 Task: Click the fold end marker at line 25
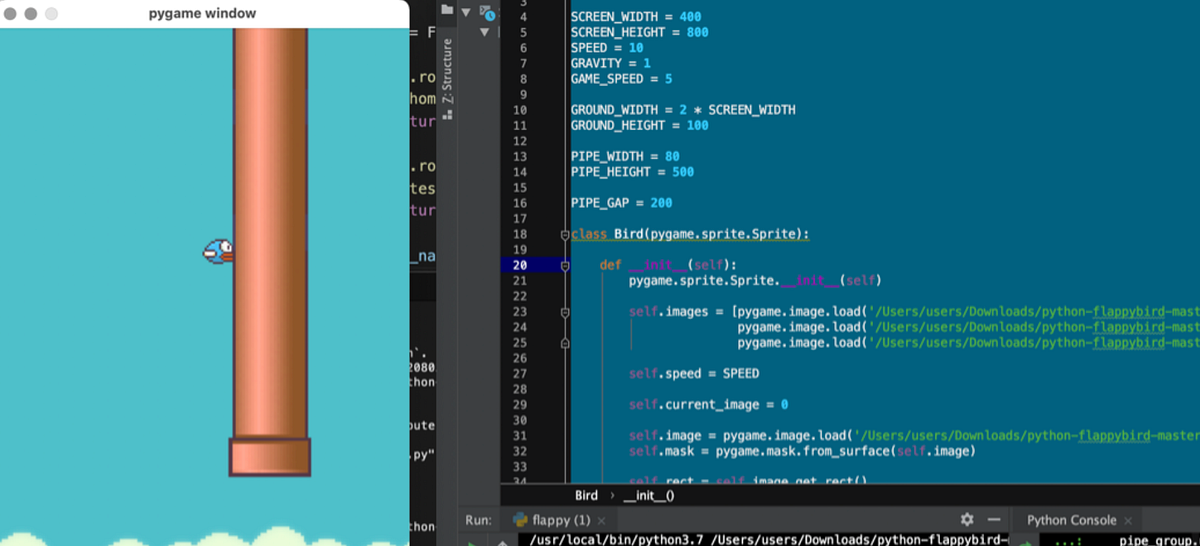pos(565,343)
